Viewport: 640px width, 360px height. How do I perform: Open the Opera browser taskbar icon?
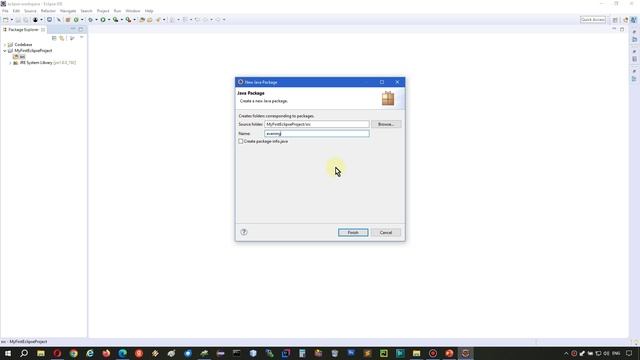pyautogui.click(x=57, y=353)
